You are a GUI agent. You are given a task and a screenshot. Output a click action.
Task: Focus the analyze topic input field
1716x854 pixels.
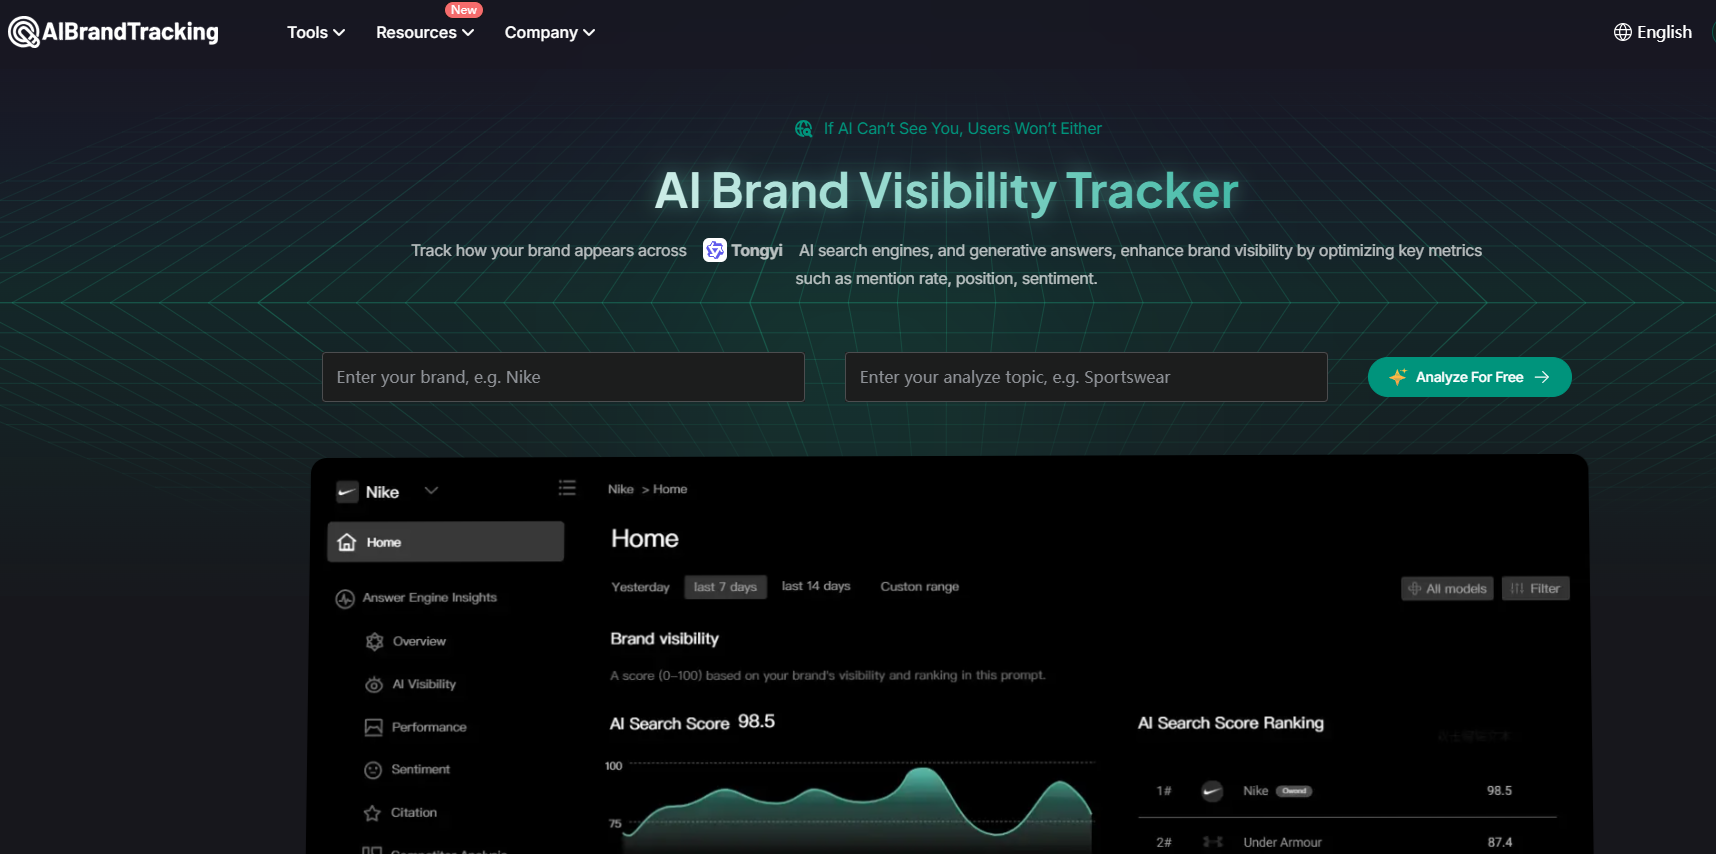click(1086, 377)
